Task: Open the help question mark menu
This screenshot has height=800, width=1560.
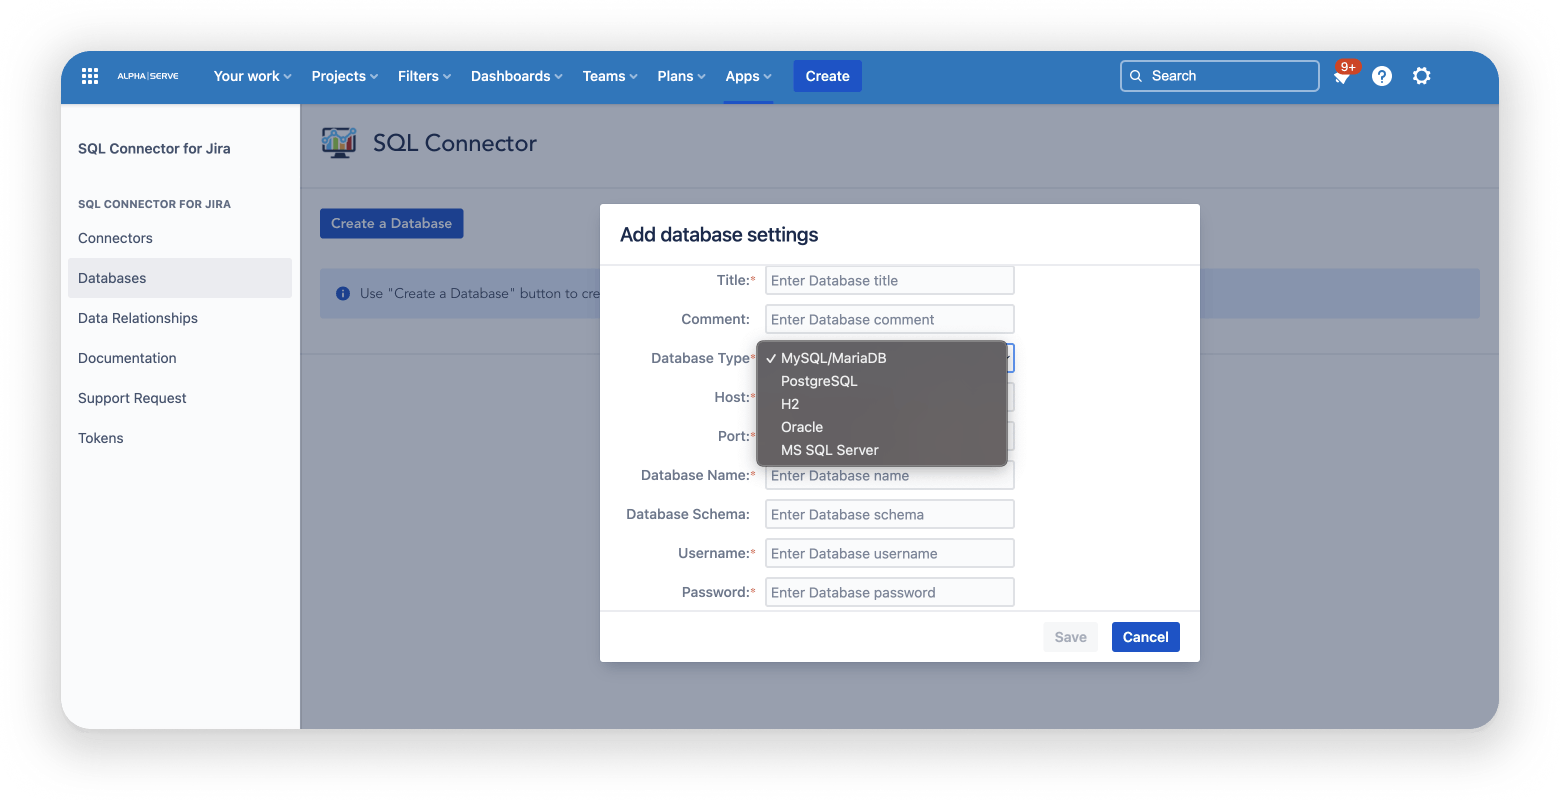Action: point(1381,75)
